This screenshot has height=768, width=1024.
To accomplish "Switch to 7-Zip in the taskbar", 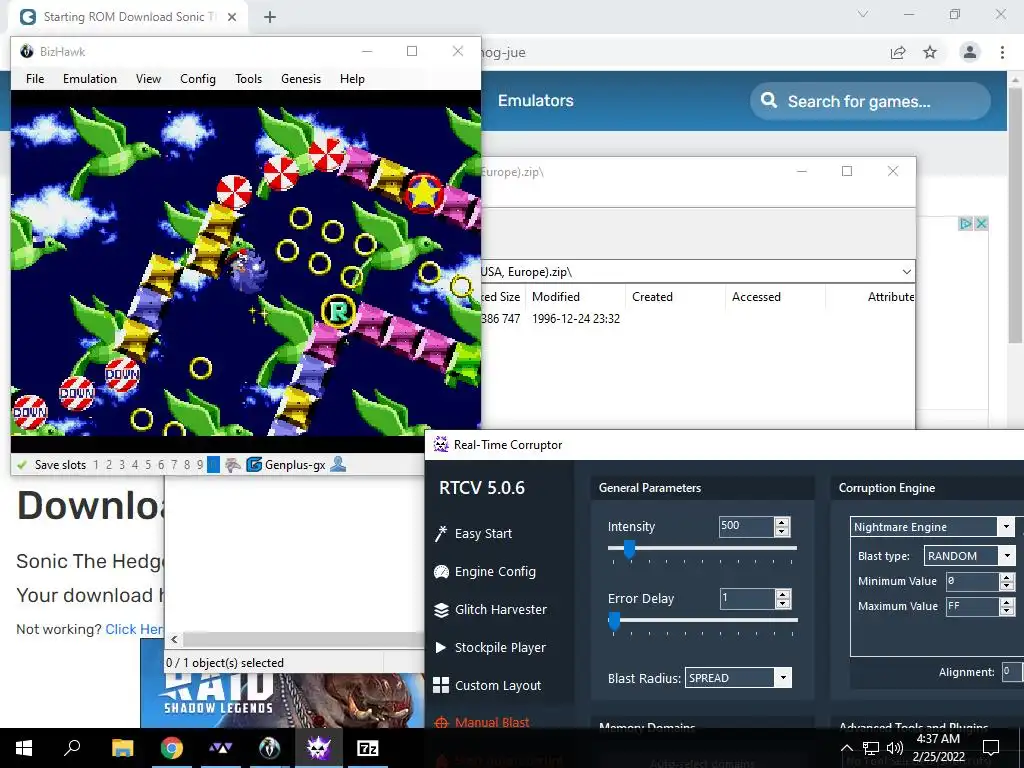I will pos(368,748).
